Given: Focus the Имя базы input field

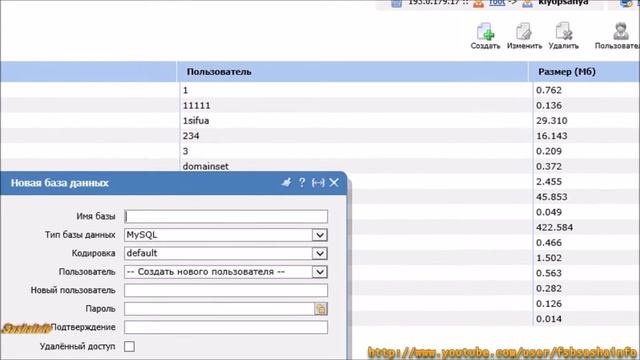Looking at the screenshot, I should (x=226, y=216).
